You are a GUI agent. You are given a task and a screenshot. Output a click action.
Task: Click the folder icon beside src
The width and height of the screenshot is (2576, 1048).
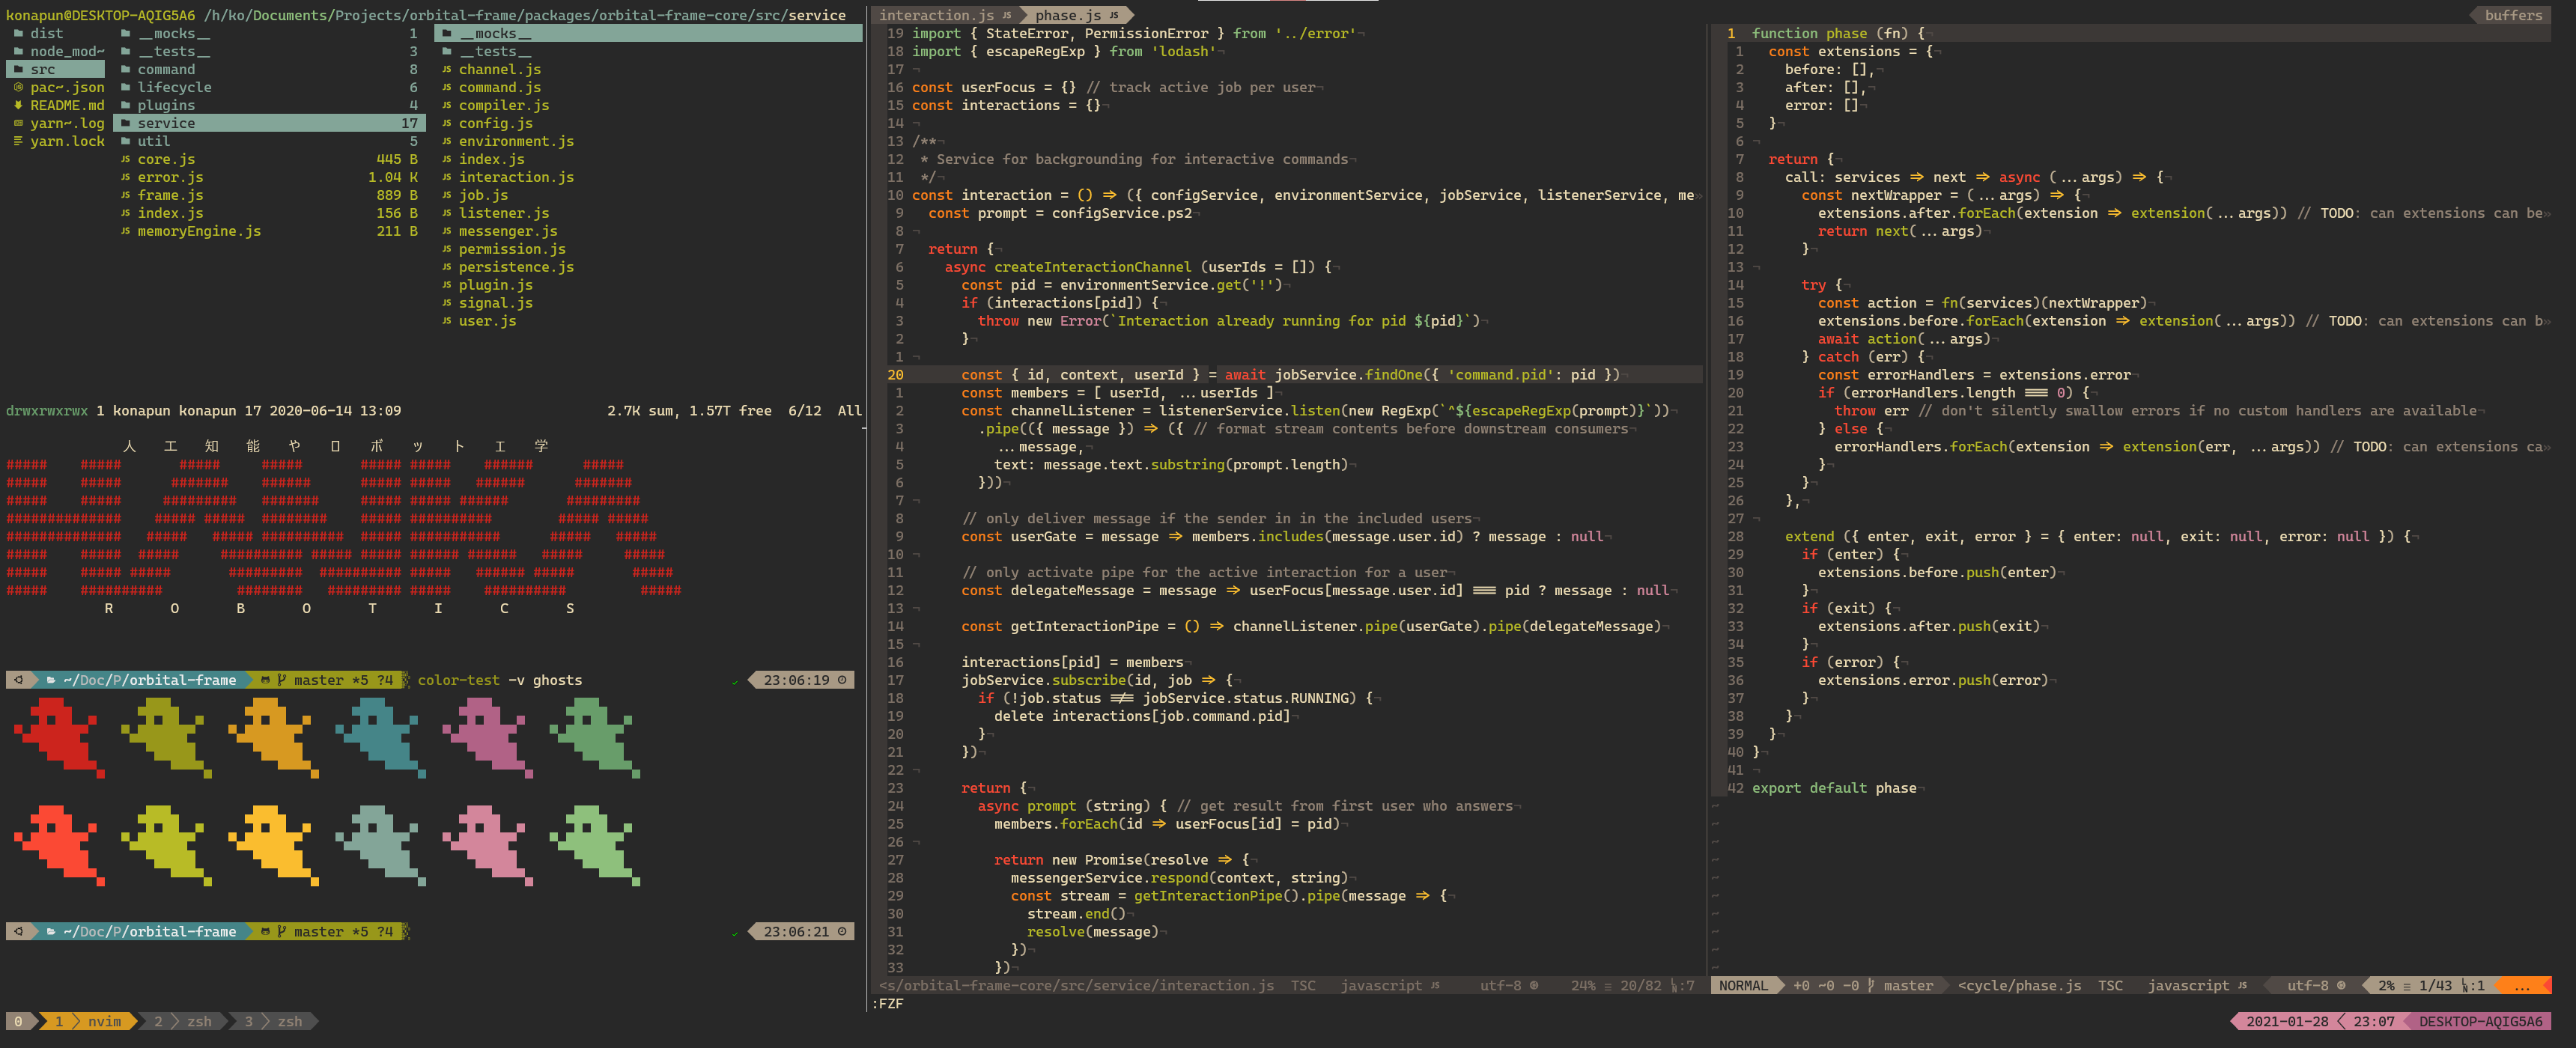pyautogui.click(x=18, y=69)
